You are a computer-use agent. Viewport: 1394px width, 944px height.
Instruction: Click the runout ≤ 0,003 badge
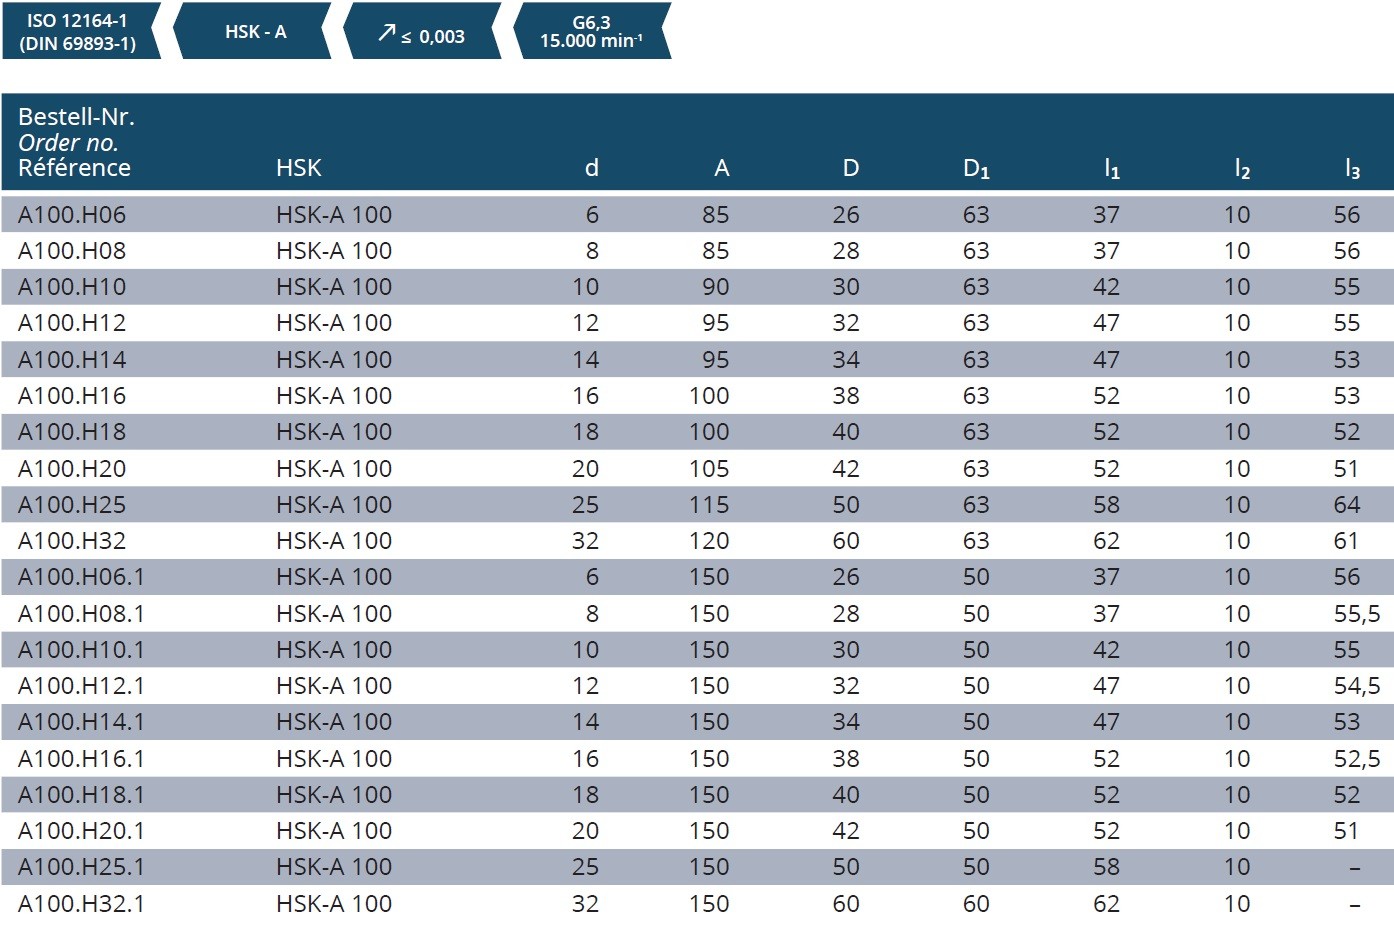[421, 31]
